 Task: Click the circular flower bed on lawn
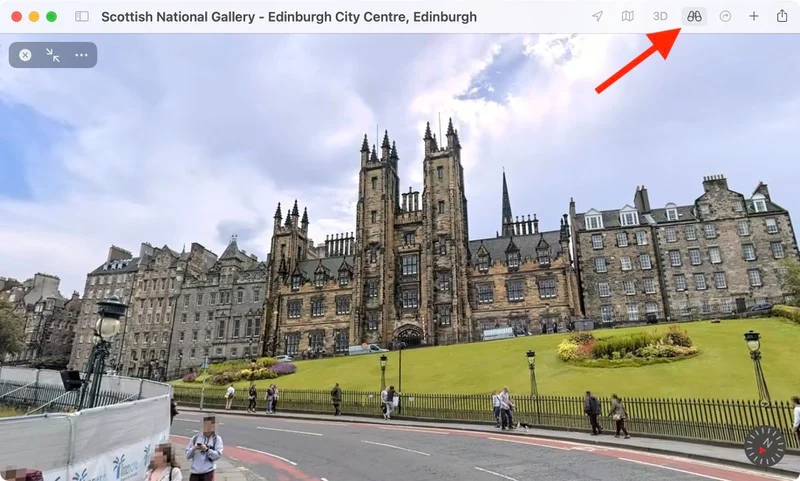click(x=628, y=347)
